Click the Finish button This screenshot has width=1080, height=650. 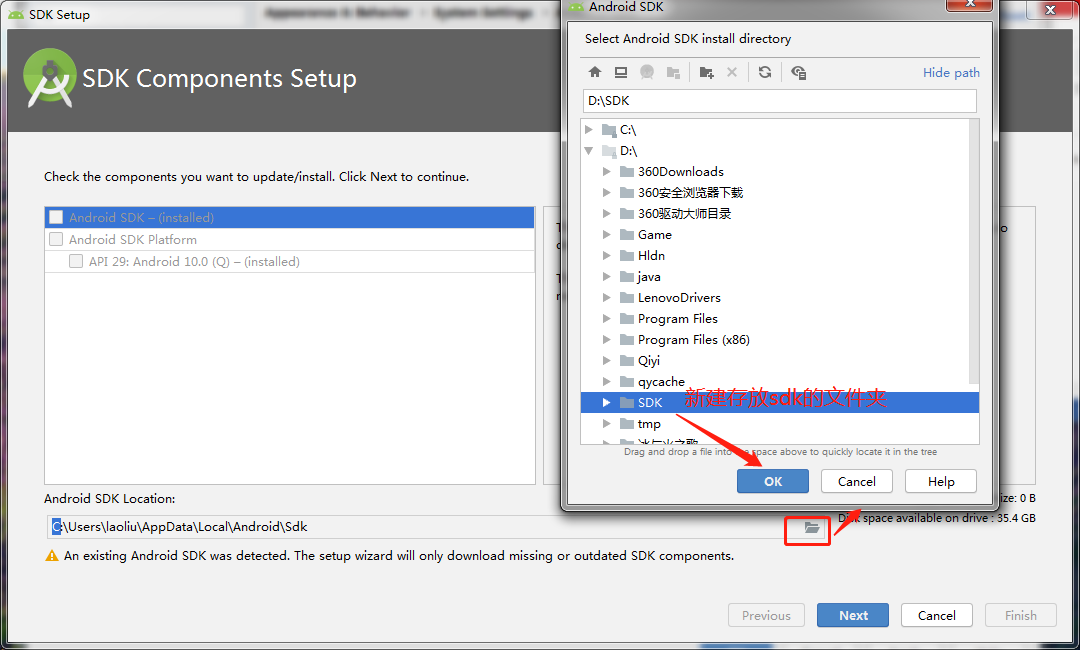coord(1021,616)
